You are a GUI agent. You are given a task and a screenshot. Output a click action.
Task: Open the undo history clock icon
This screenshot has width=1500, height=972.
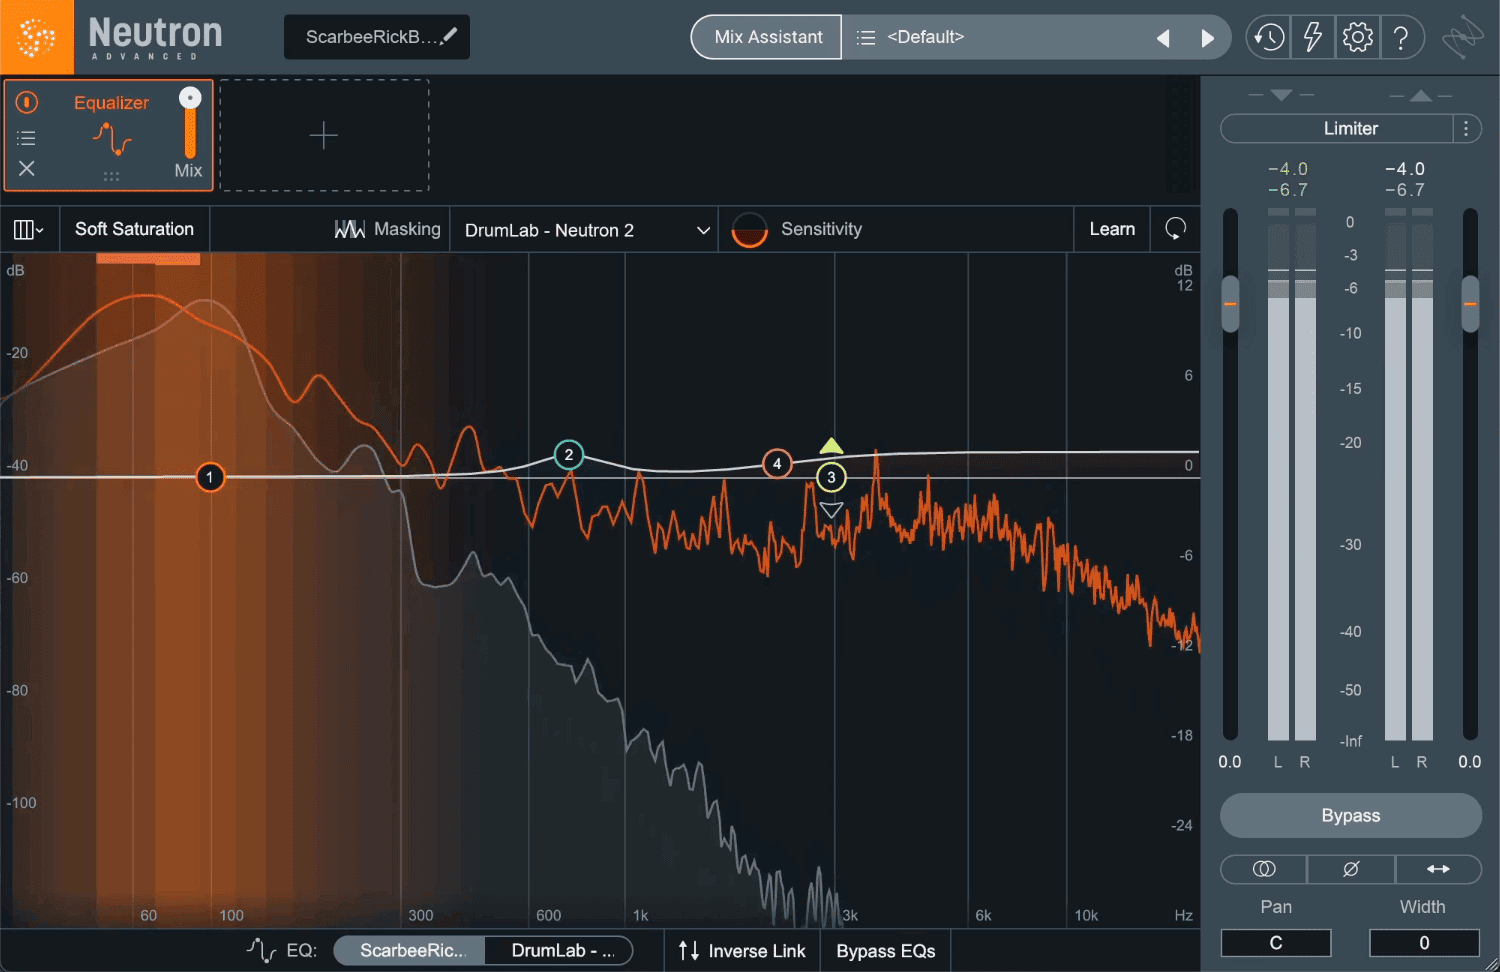click(1269, 38)
